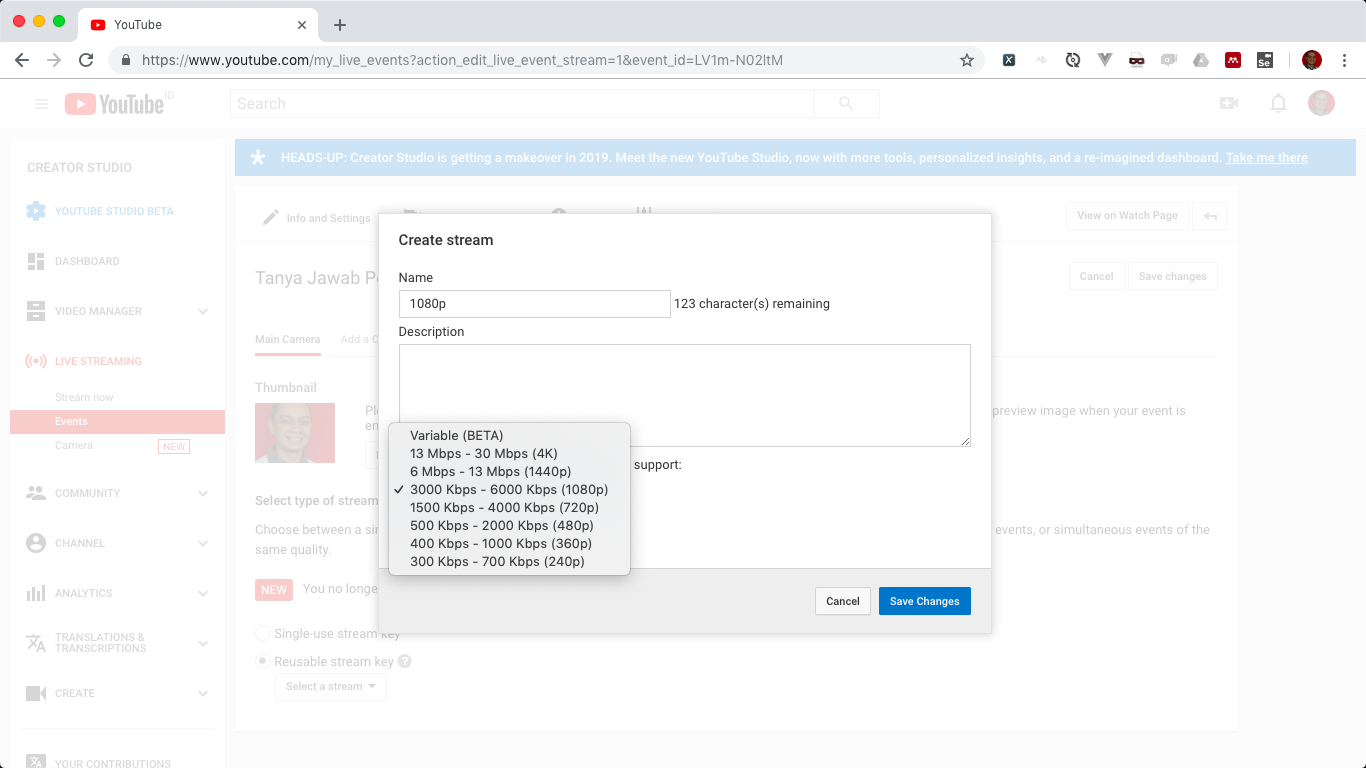Click the stream Name input field

click(x=534, y=304)
